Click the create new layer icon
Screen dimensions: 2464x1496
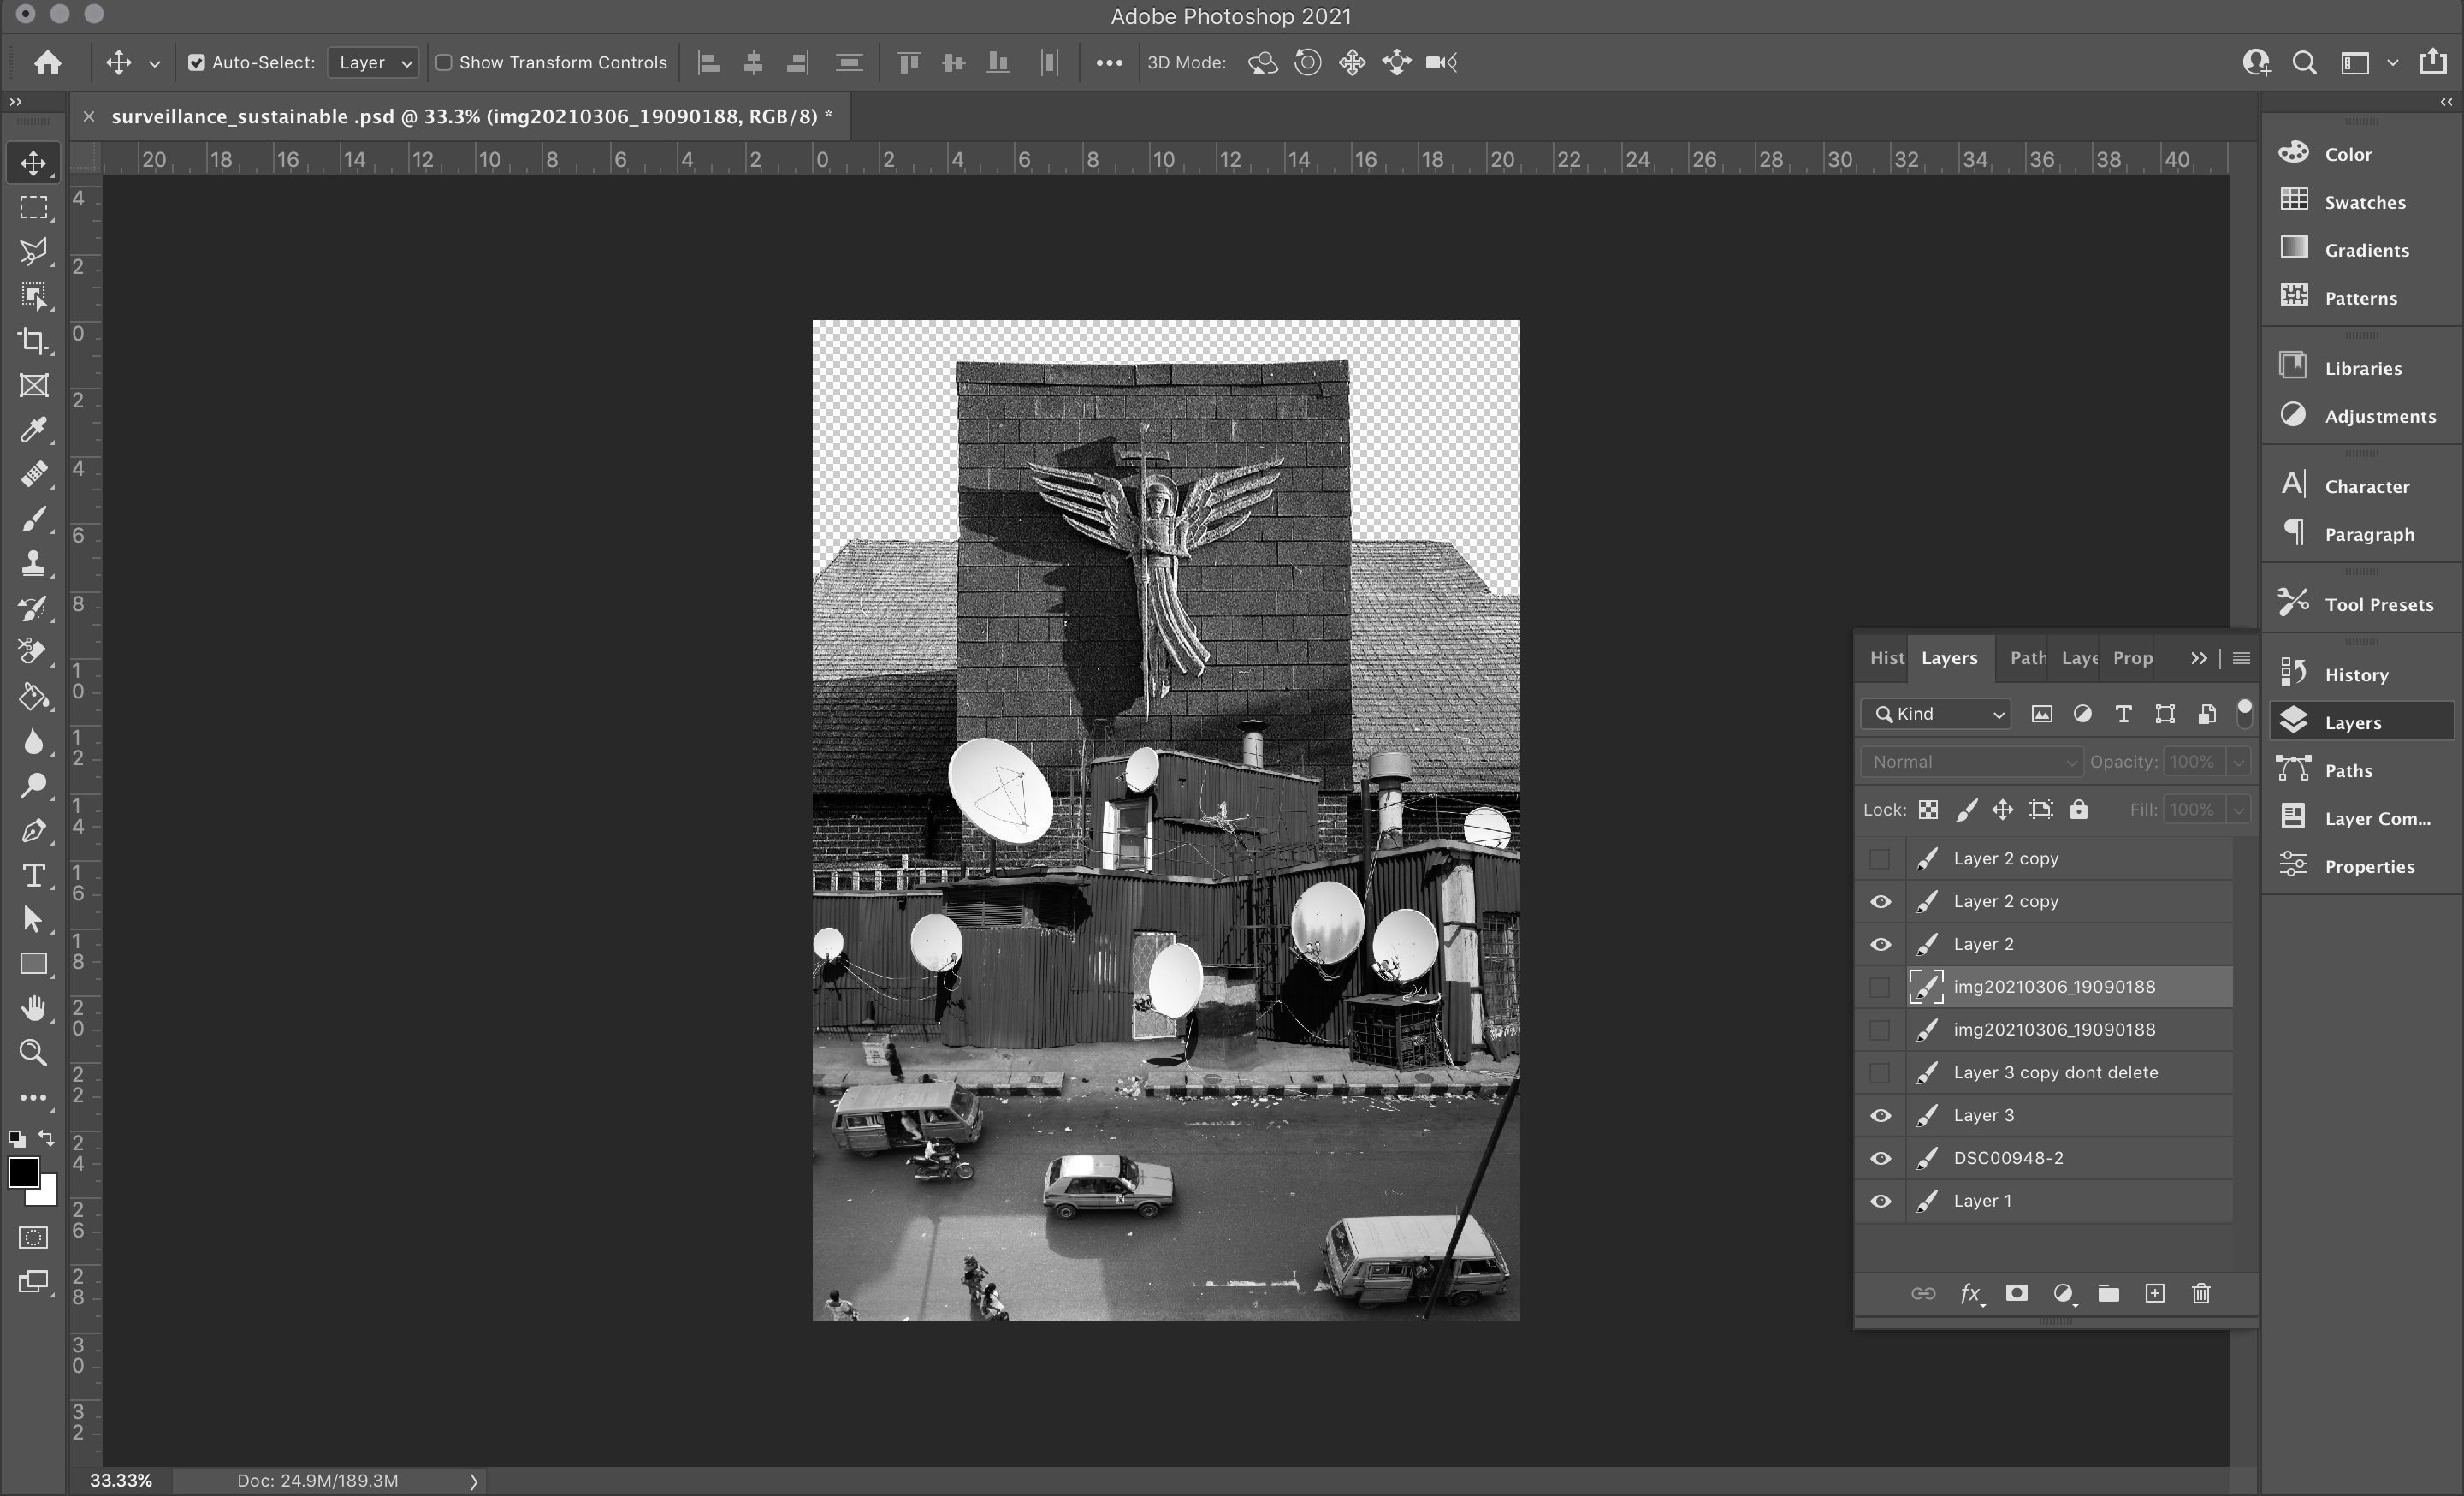coord(2154,1293)
